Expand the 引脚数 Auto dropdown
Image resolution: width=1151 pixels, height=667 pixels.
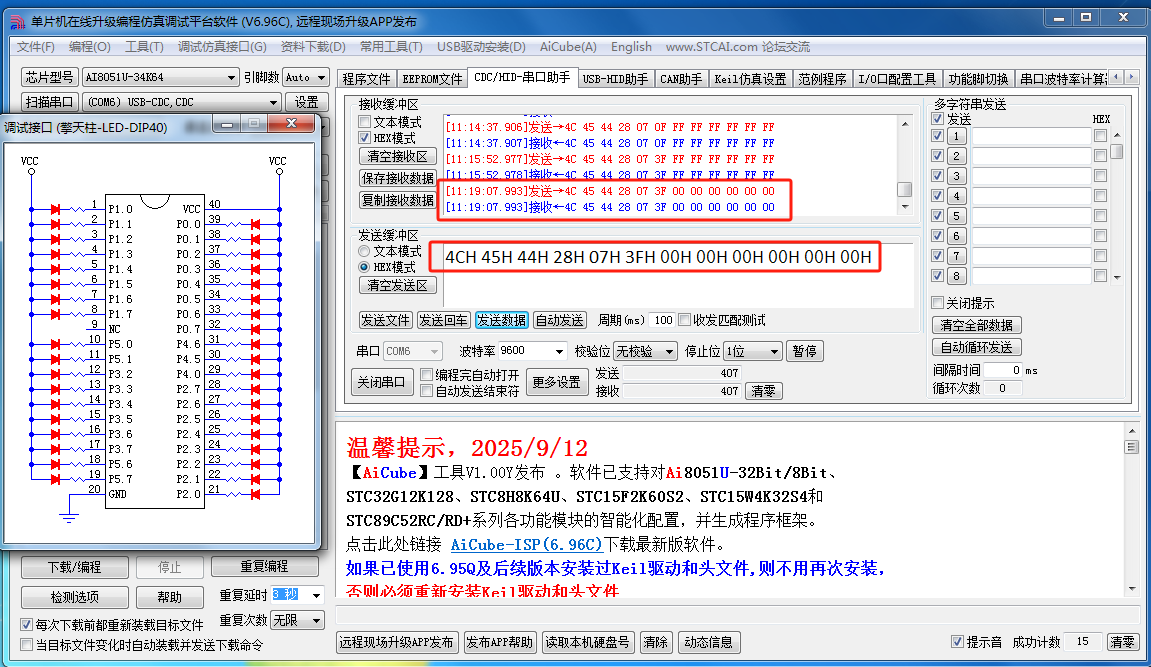pyautogui.click(x=318, y=76)
